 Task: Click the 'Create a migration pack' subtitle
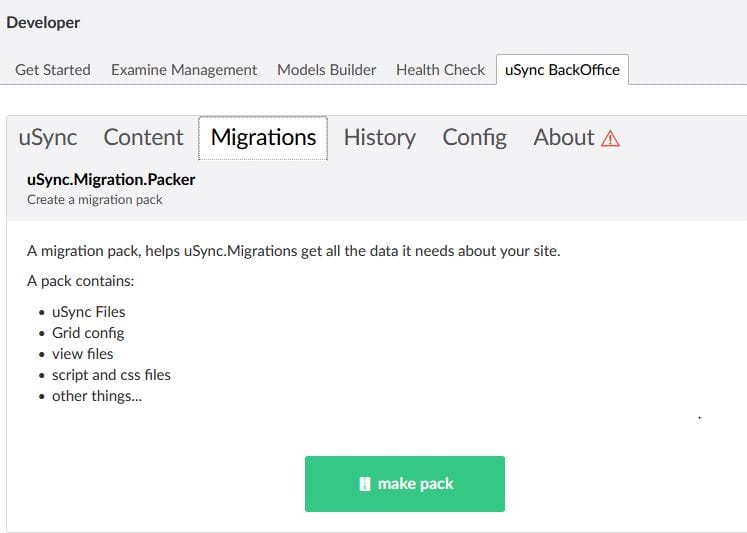pos(94,200)
